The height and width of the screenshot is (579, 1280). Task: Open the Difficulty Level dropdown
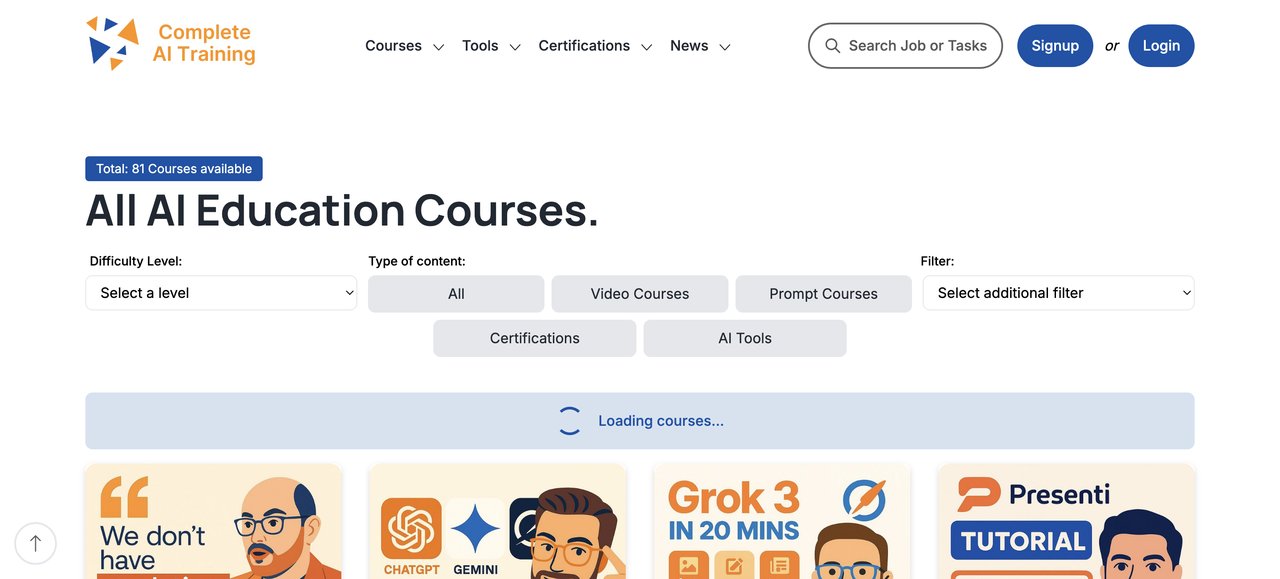[221, 293]
